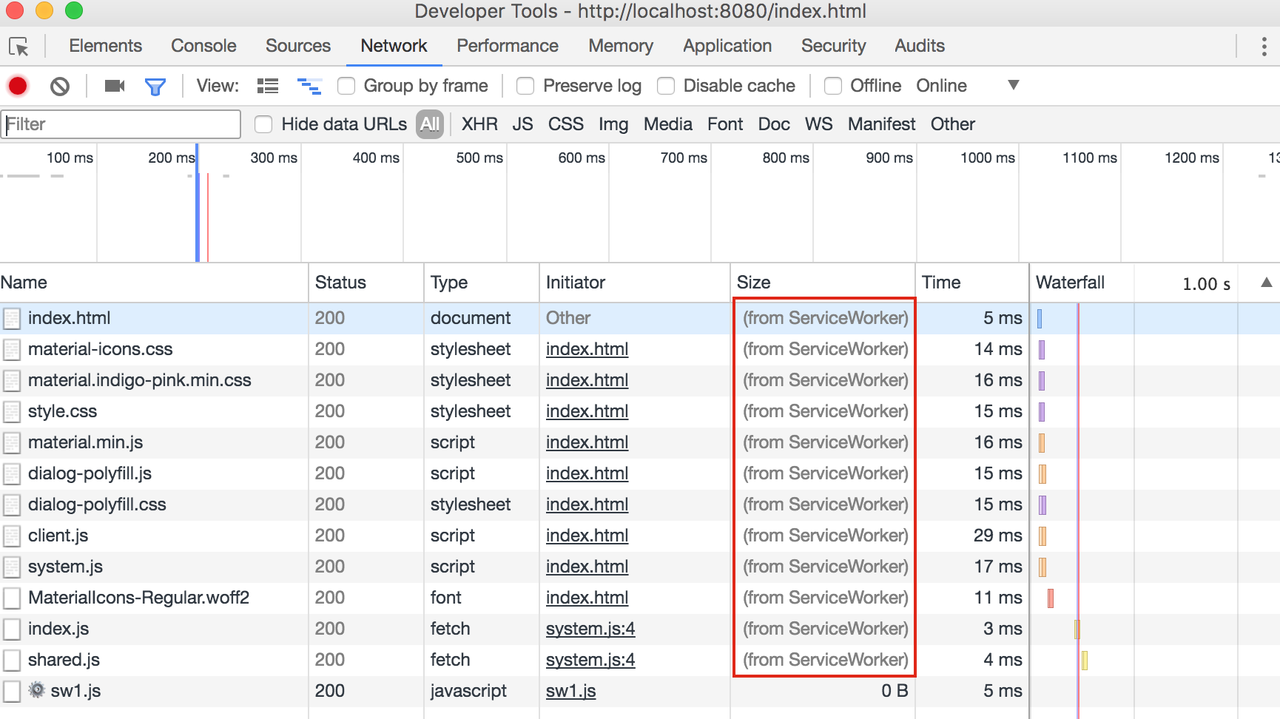This screenshot has height=719, width=1280.
Task: Click file icon next to style.css
Action: 12,412
